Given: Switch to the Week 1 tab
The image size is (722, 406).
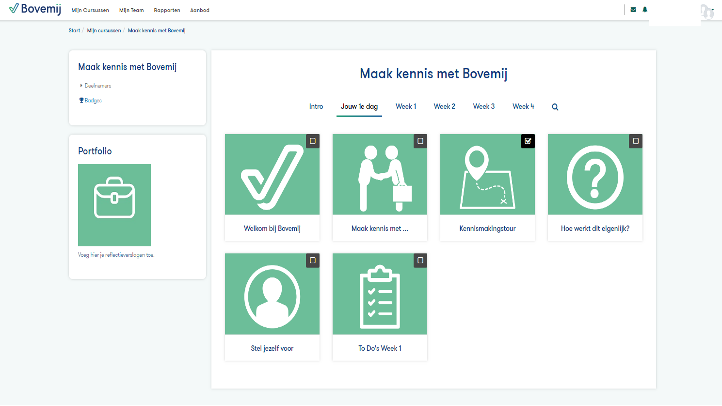Looking at the screenshot, I should 406,106.
